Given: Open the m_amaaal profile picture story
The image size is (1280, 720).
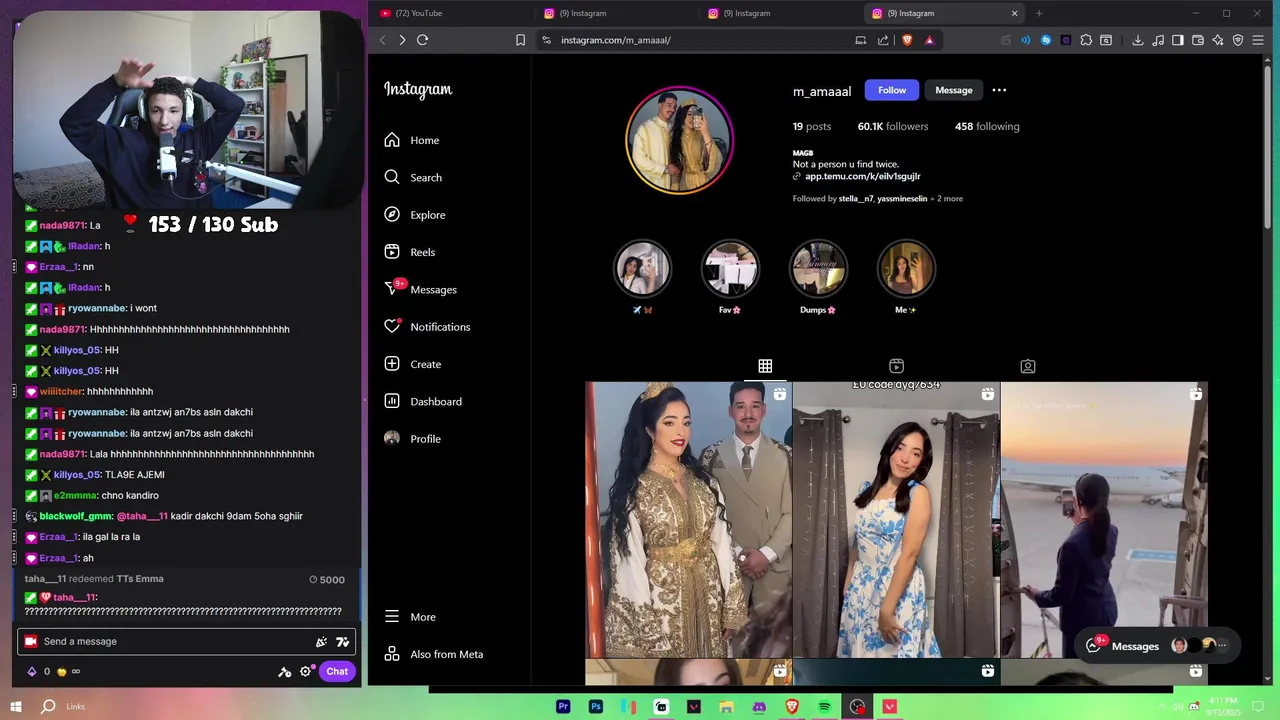Looking at the screenshot, I should 679,140.
